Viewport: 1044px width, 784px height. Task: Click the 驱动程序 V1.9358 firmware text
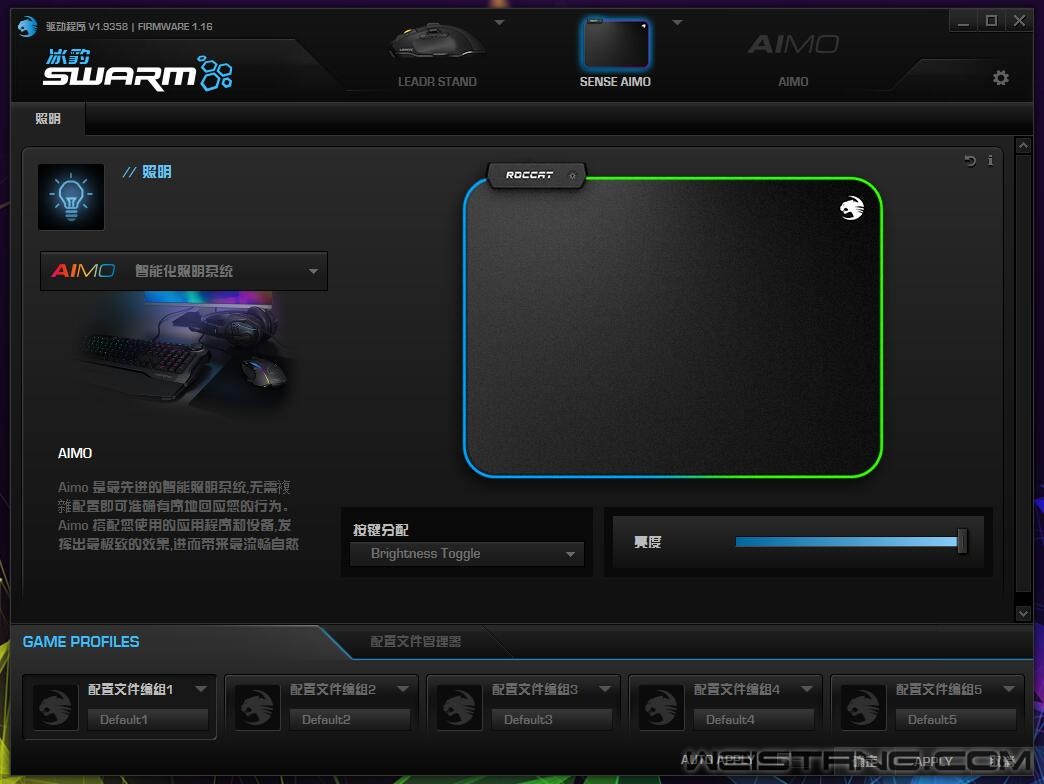(x=129, y=27)
